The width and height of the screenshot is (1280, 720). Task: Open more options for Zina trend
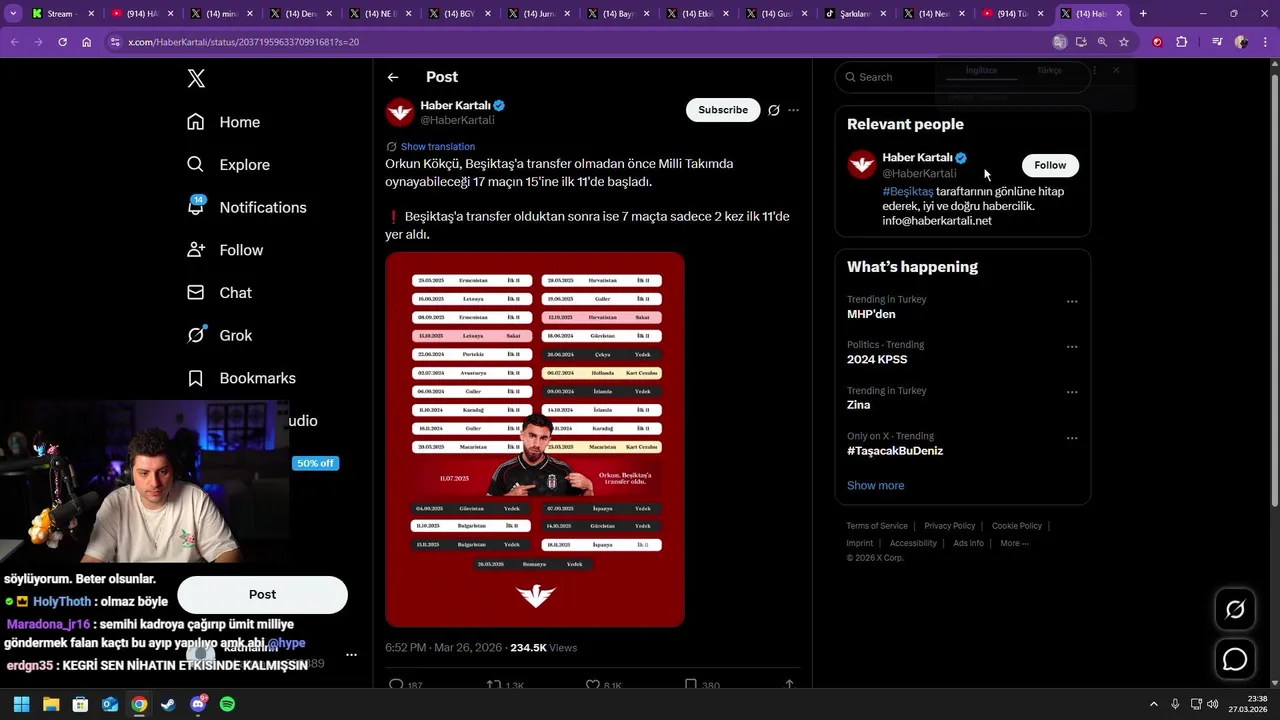coord(1072,392)
